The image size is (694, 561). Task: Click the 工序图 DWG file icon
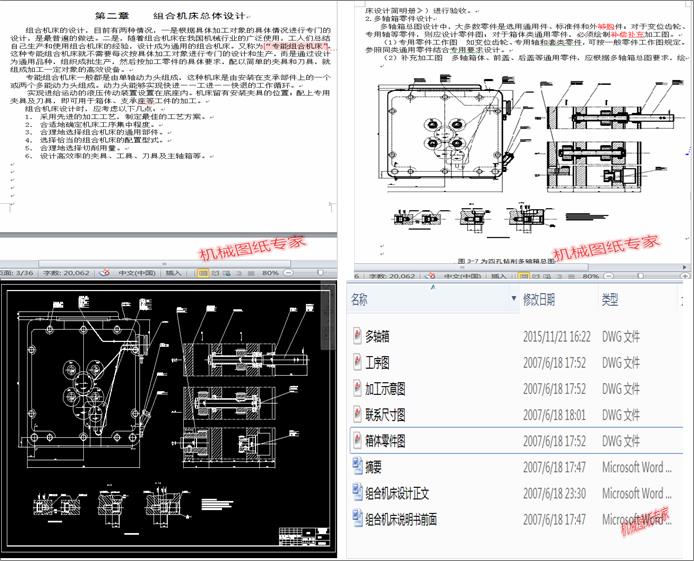click(x=357, y=363)
